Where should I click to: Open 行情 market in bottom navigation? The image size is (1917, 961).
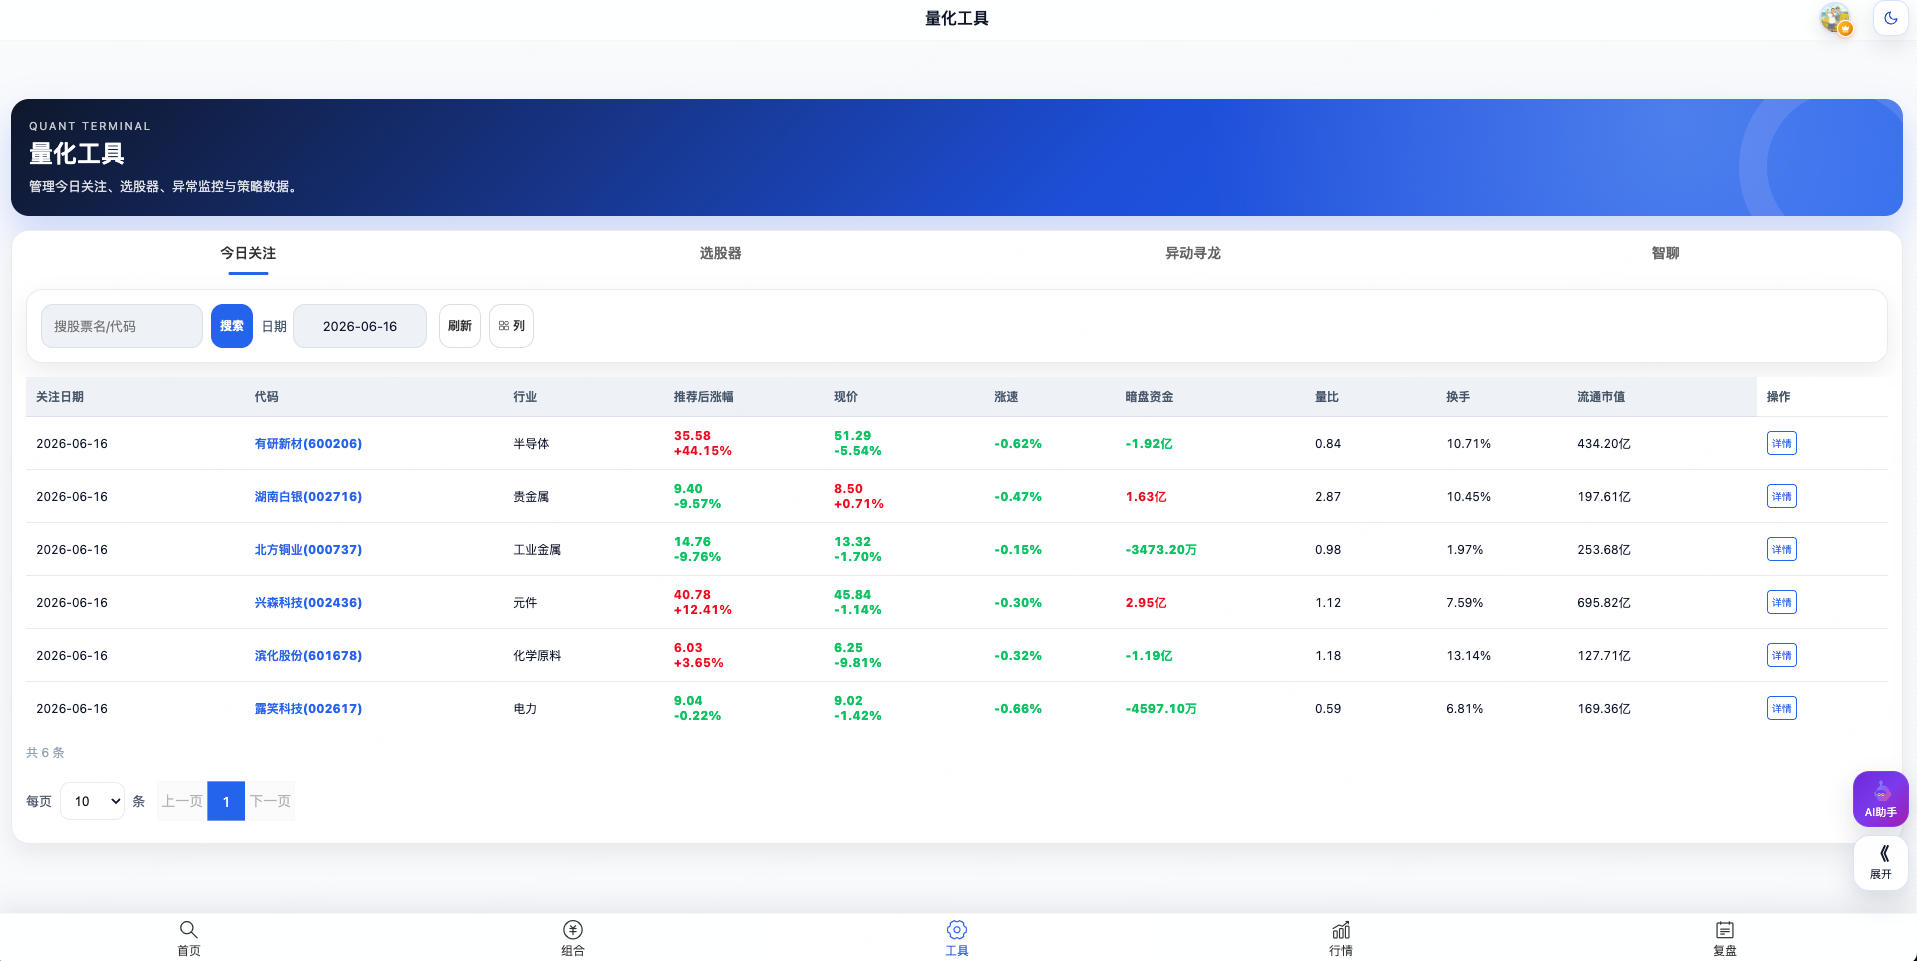(1341, 938)
